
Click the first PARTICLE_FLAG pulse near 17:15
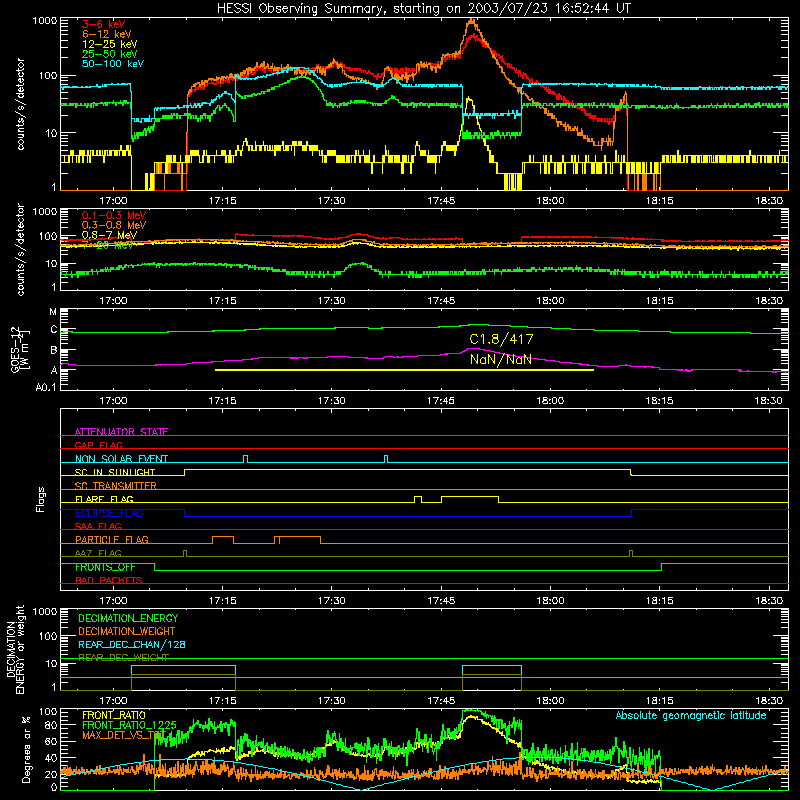(x=223, y=540)
